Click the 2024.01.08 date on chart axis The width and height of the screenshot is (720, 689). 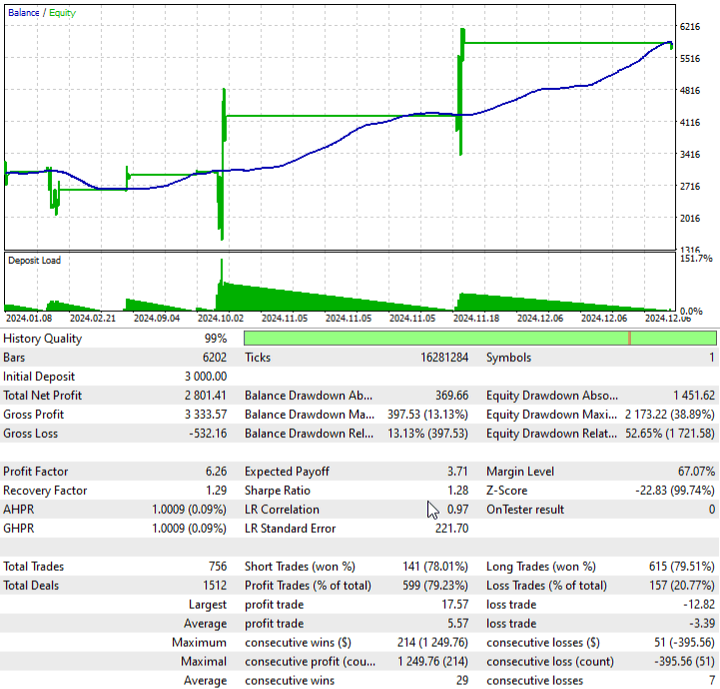pos(28,318)
